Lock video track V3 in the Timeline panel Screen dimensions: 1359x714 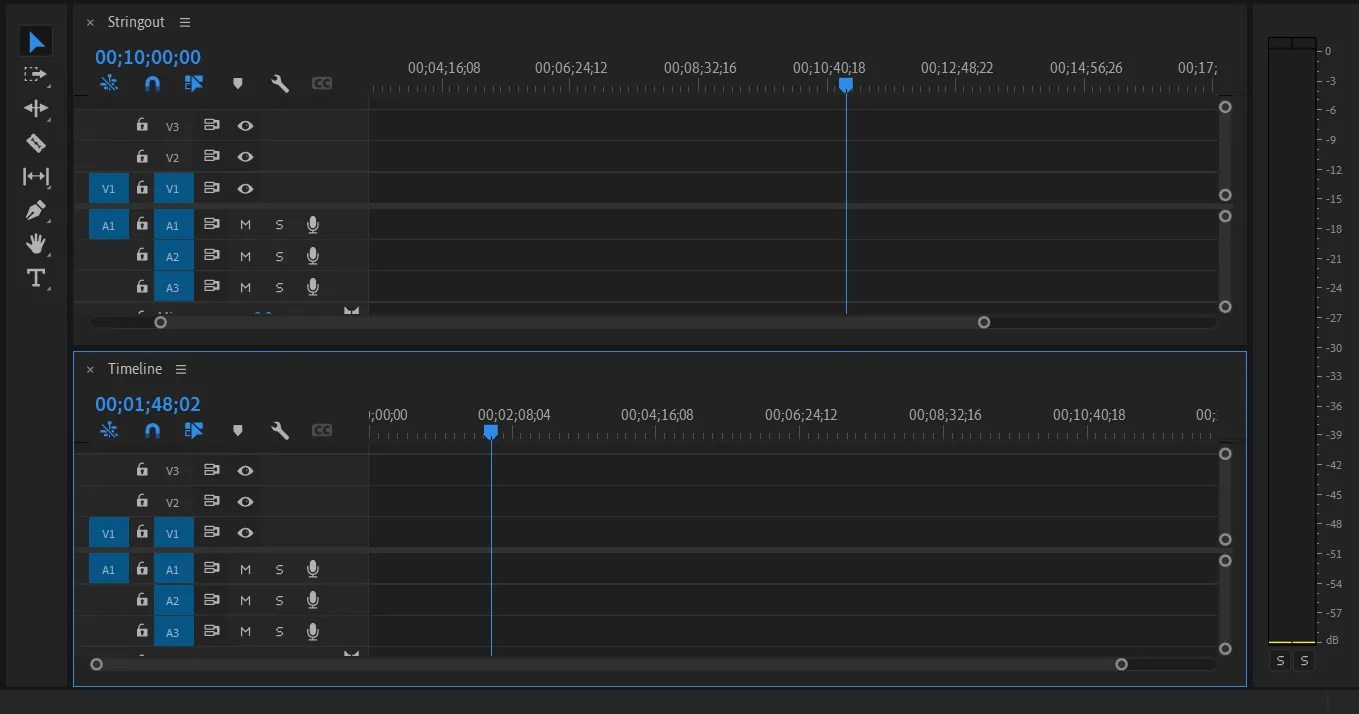141,469
